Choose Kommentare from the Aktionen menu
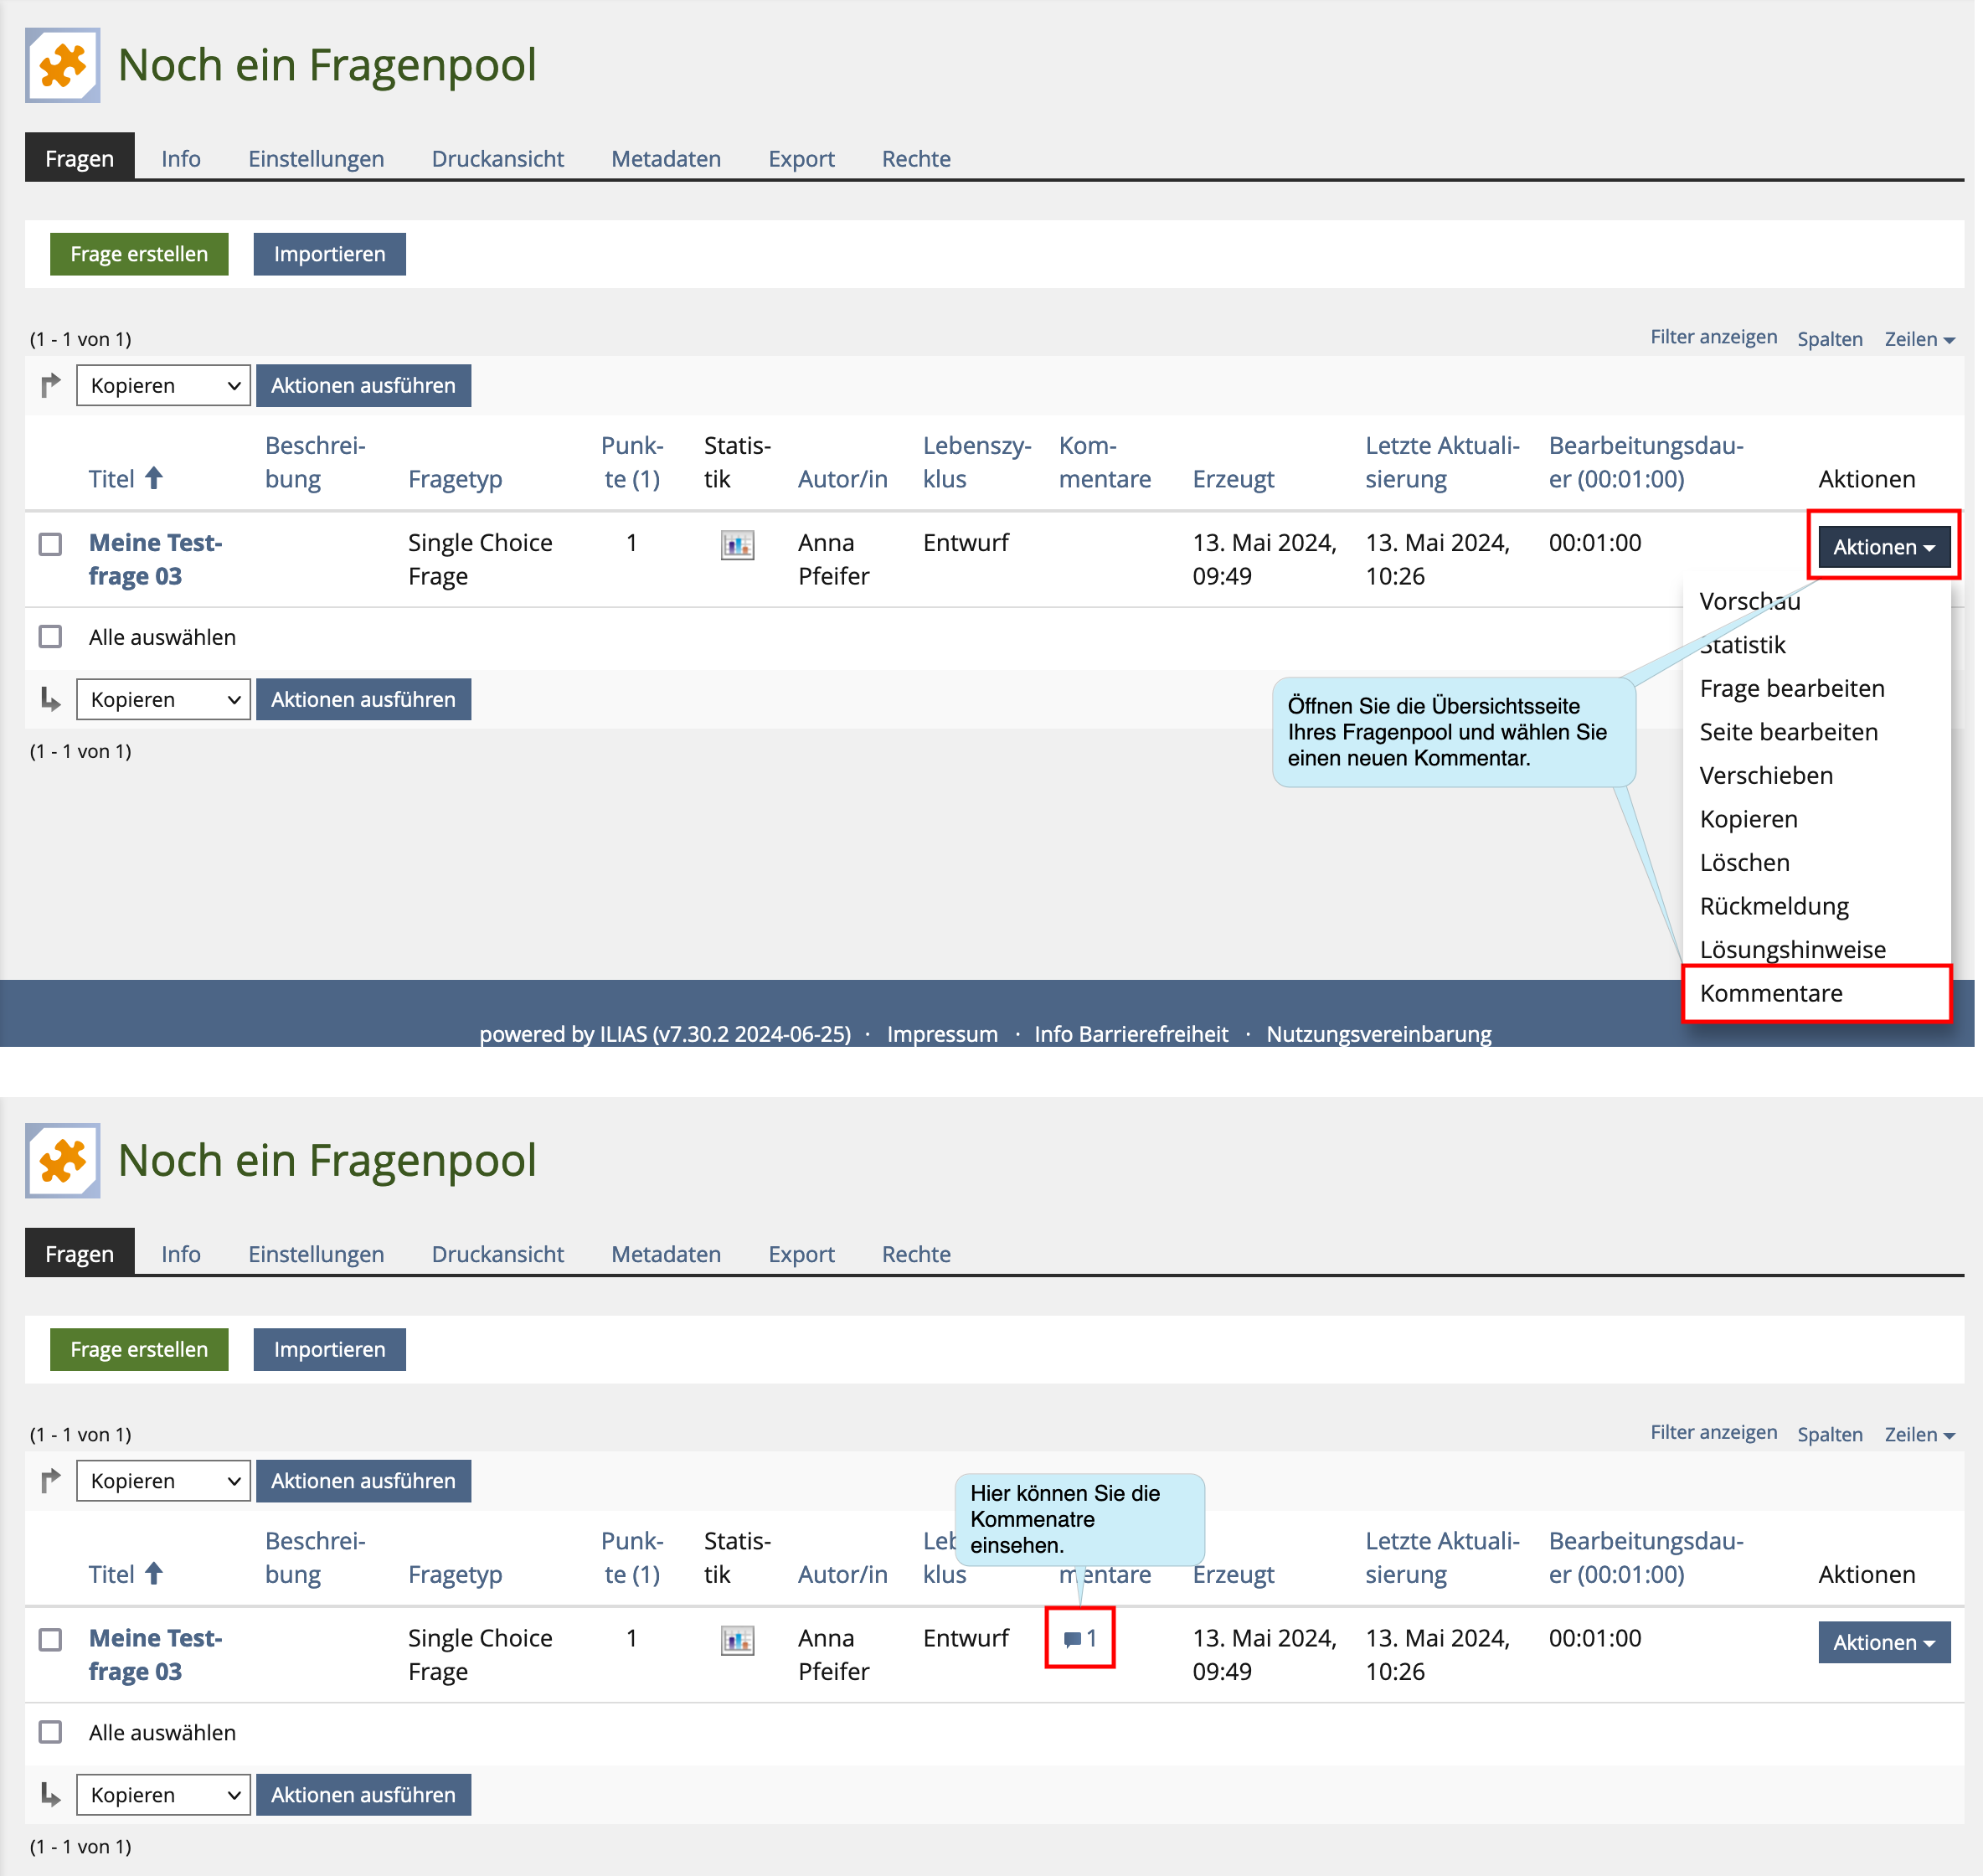The image size is (1983, 1876). tap(1817, 993)
